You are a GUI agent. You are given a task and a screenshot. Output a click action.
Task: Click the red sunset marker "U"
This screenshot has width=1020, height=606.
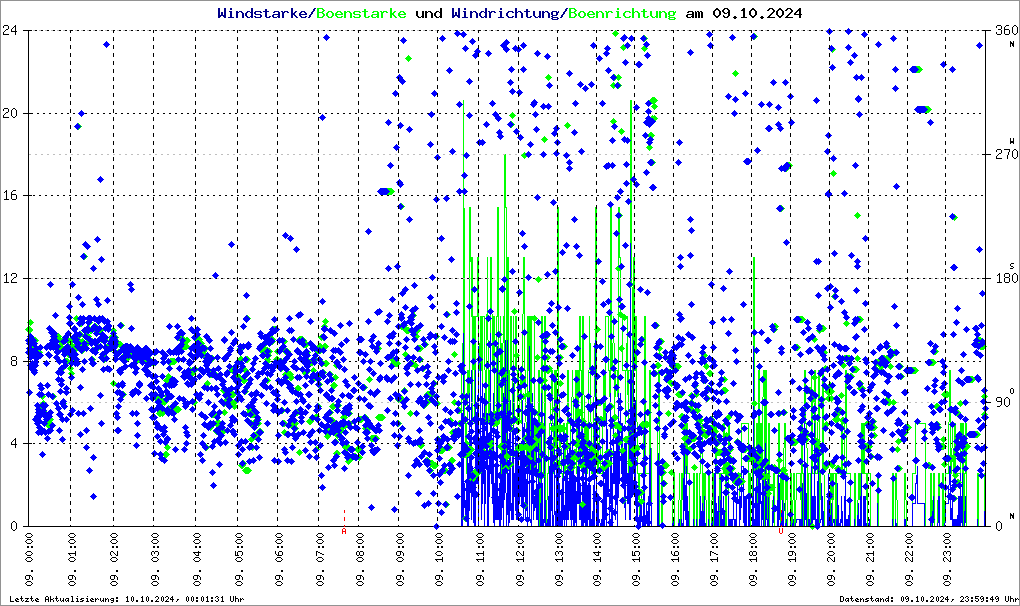pyautogui.click(x=781, y=531)
